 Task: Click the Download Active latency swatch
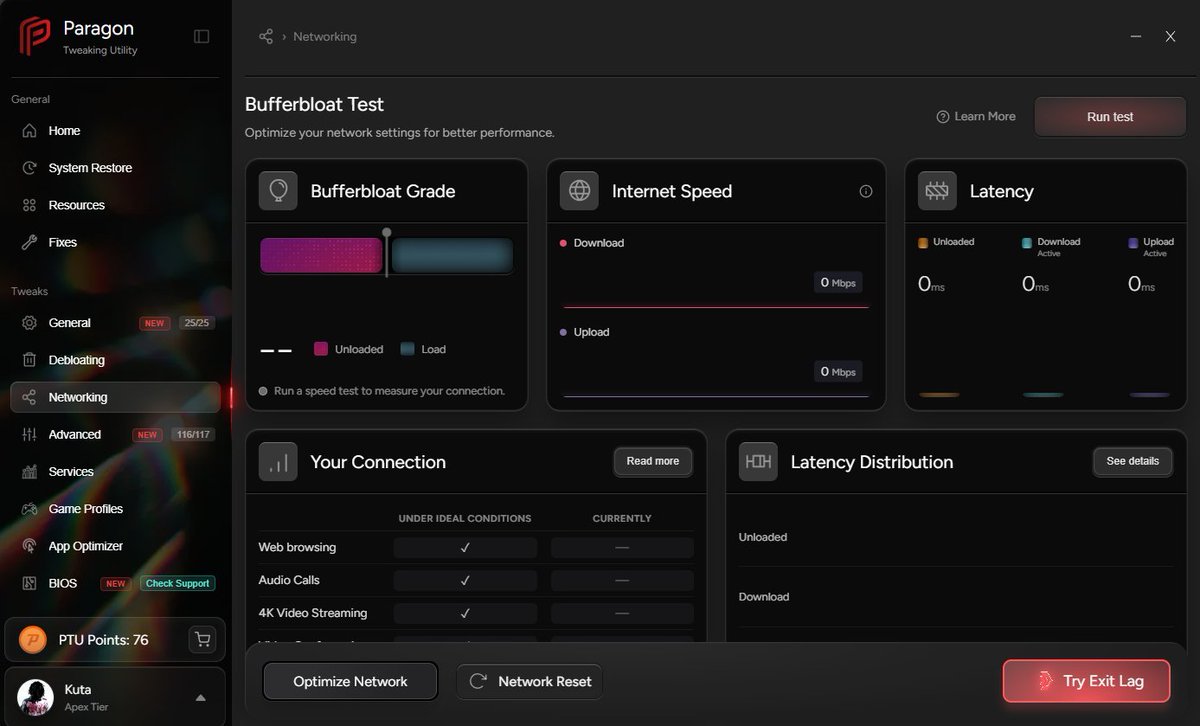1027,242
